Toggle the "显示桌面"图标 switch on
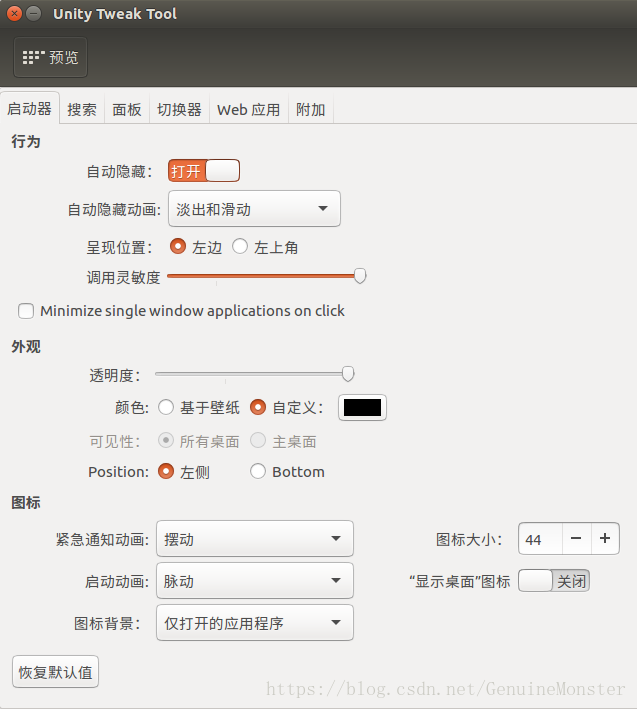The width and height of the screenshot is (637, 709). point(554,581)
